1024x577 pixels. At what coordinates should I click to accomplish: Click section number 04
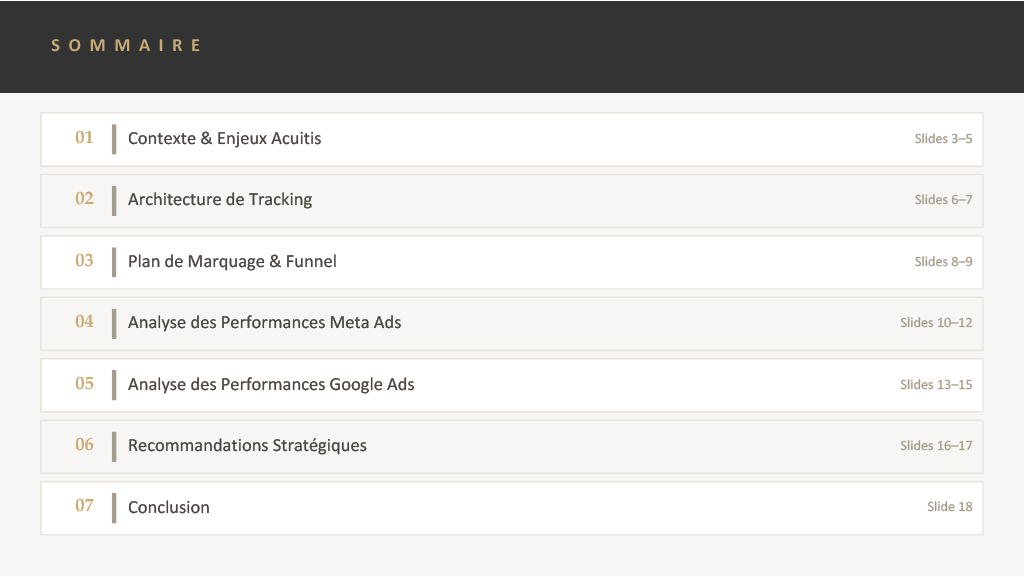(84, 321)
